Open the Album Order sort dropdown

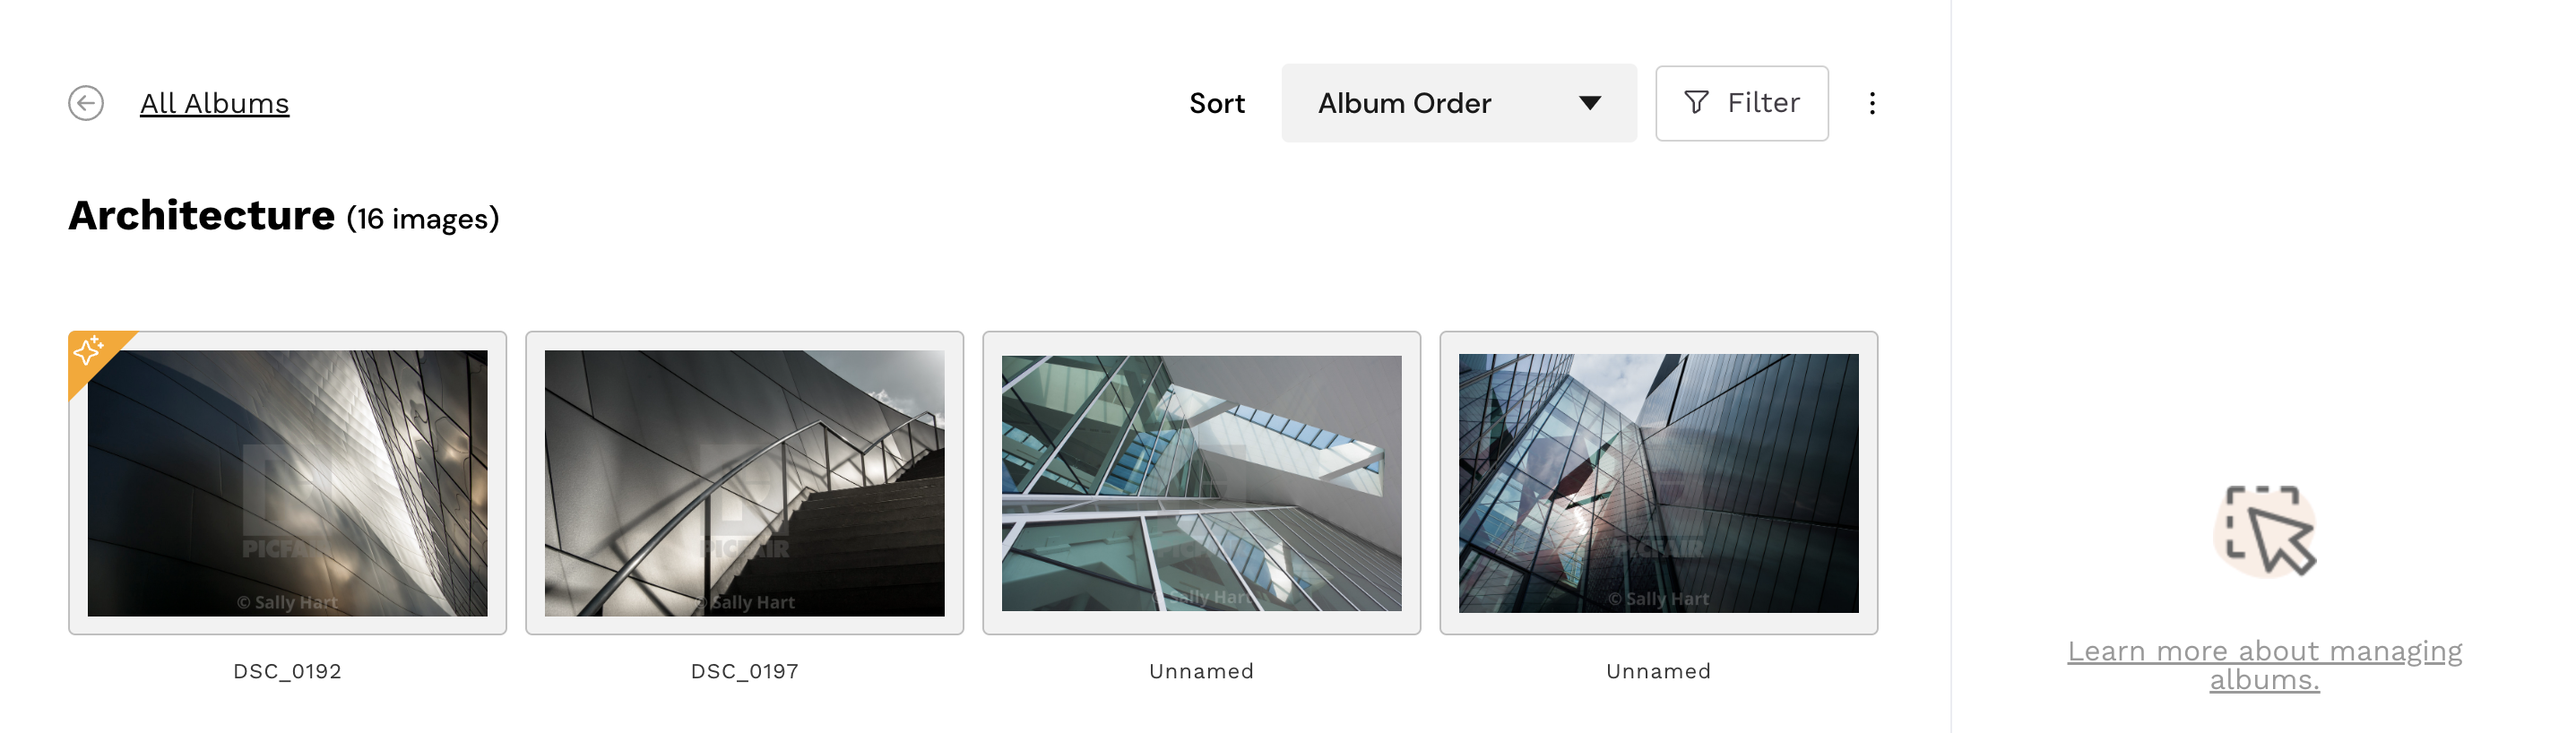tap(1459, 103)
